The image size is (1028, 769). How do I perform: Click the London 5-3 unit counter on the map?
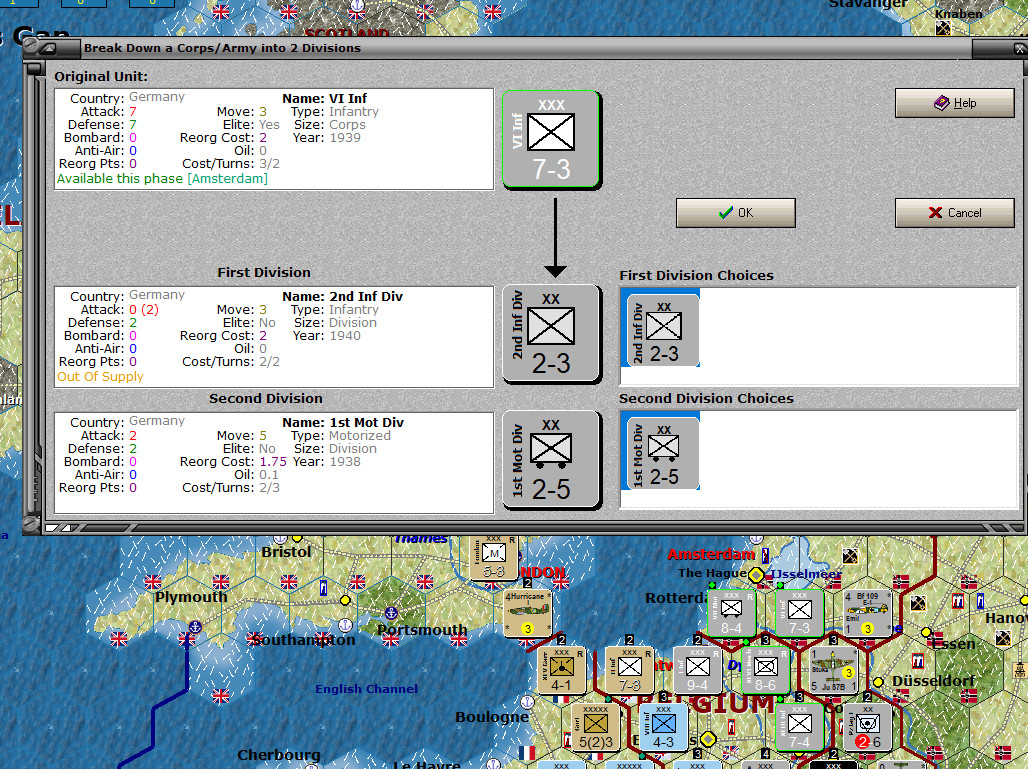tap(494, 558)
